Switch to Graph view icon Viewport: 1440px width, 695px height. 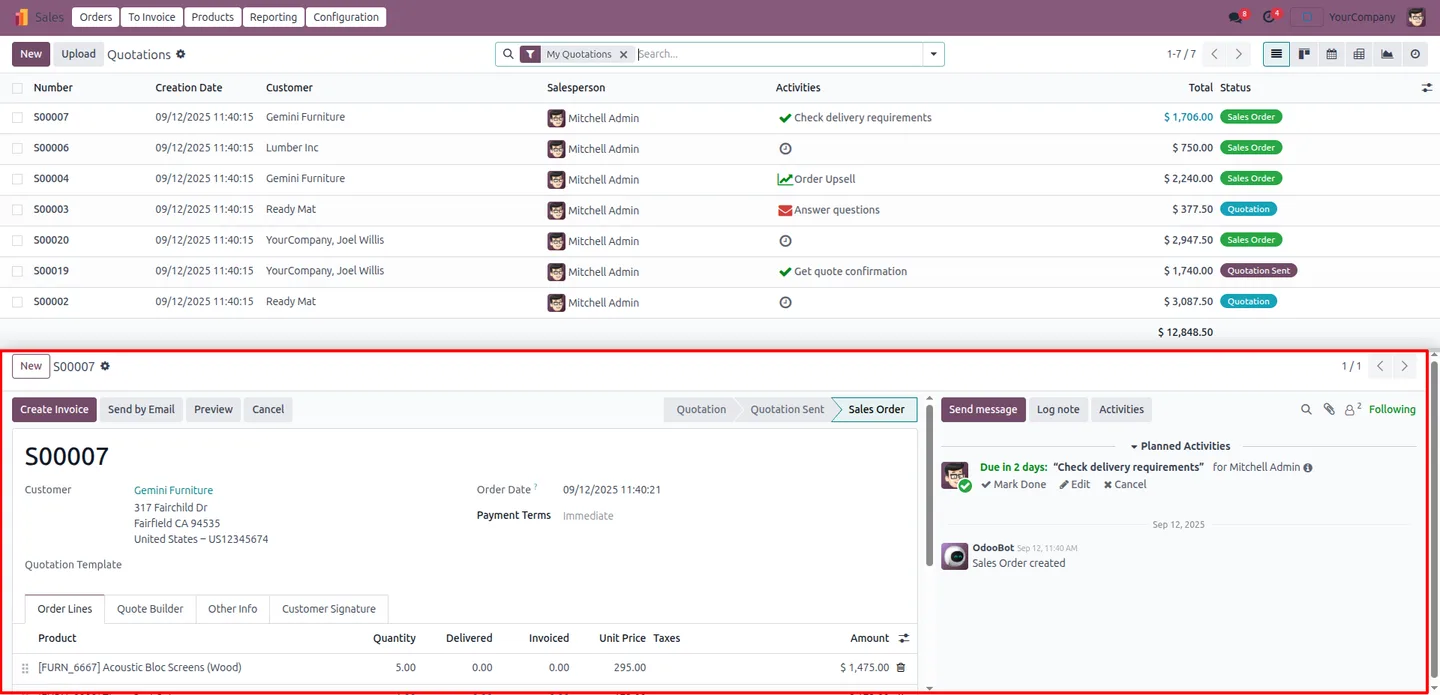(1387, 54)
